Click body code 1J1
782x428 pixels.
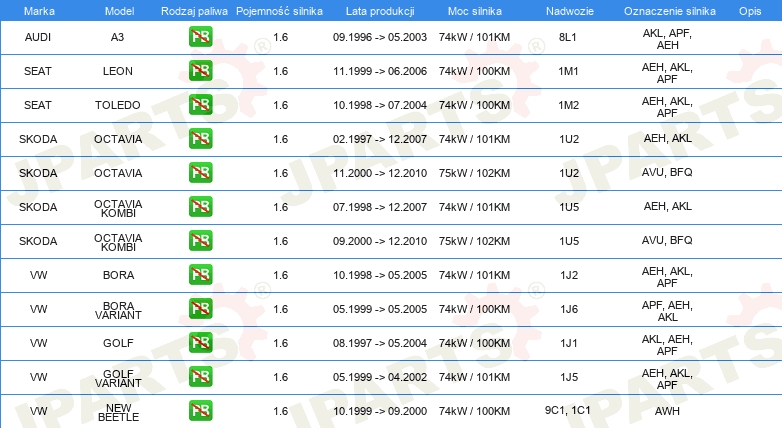point(569,343)
